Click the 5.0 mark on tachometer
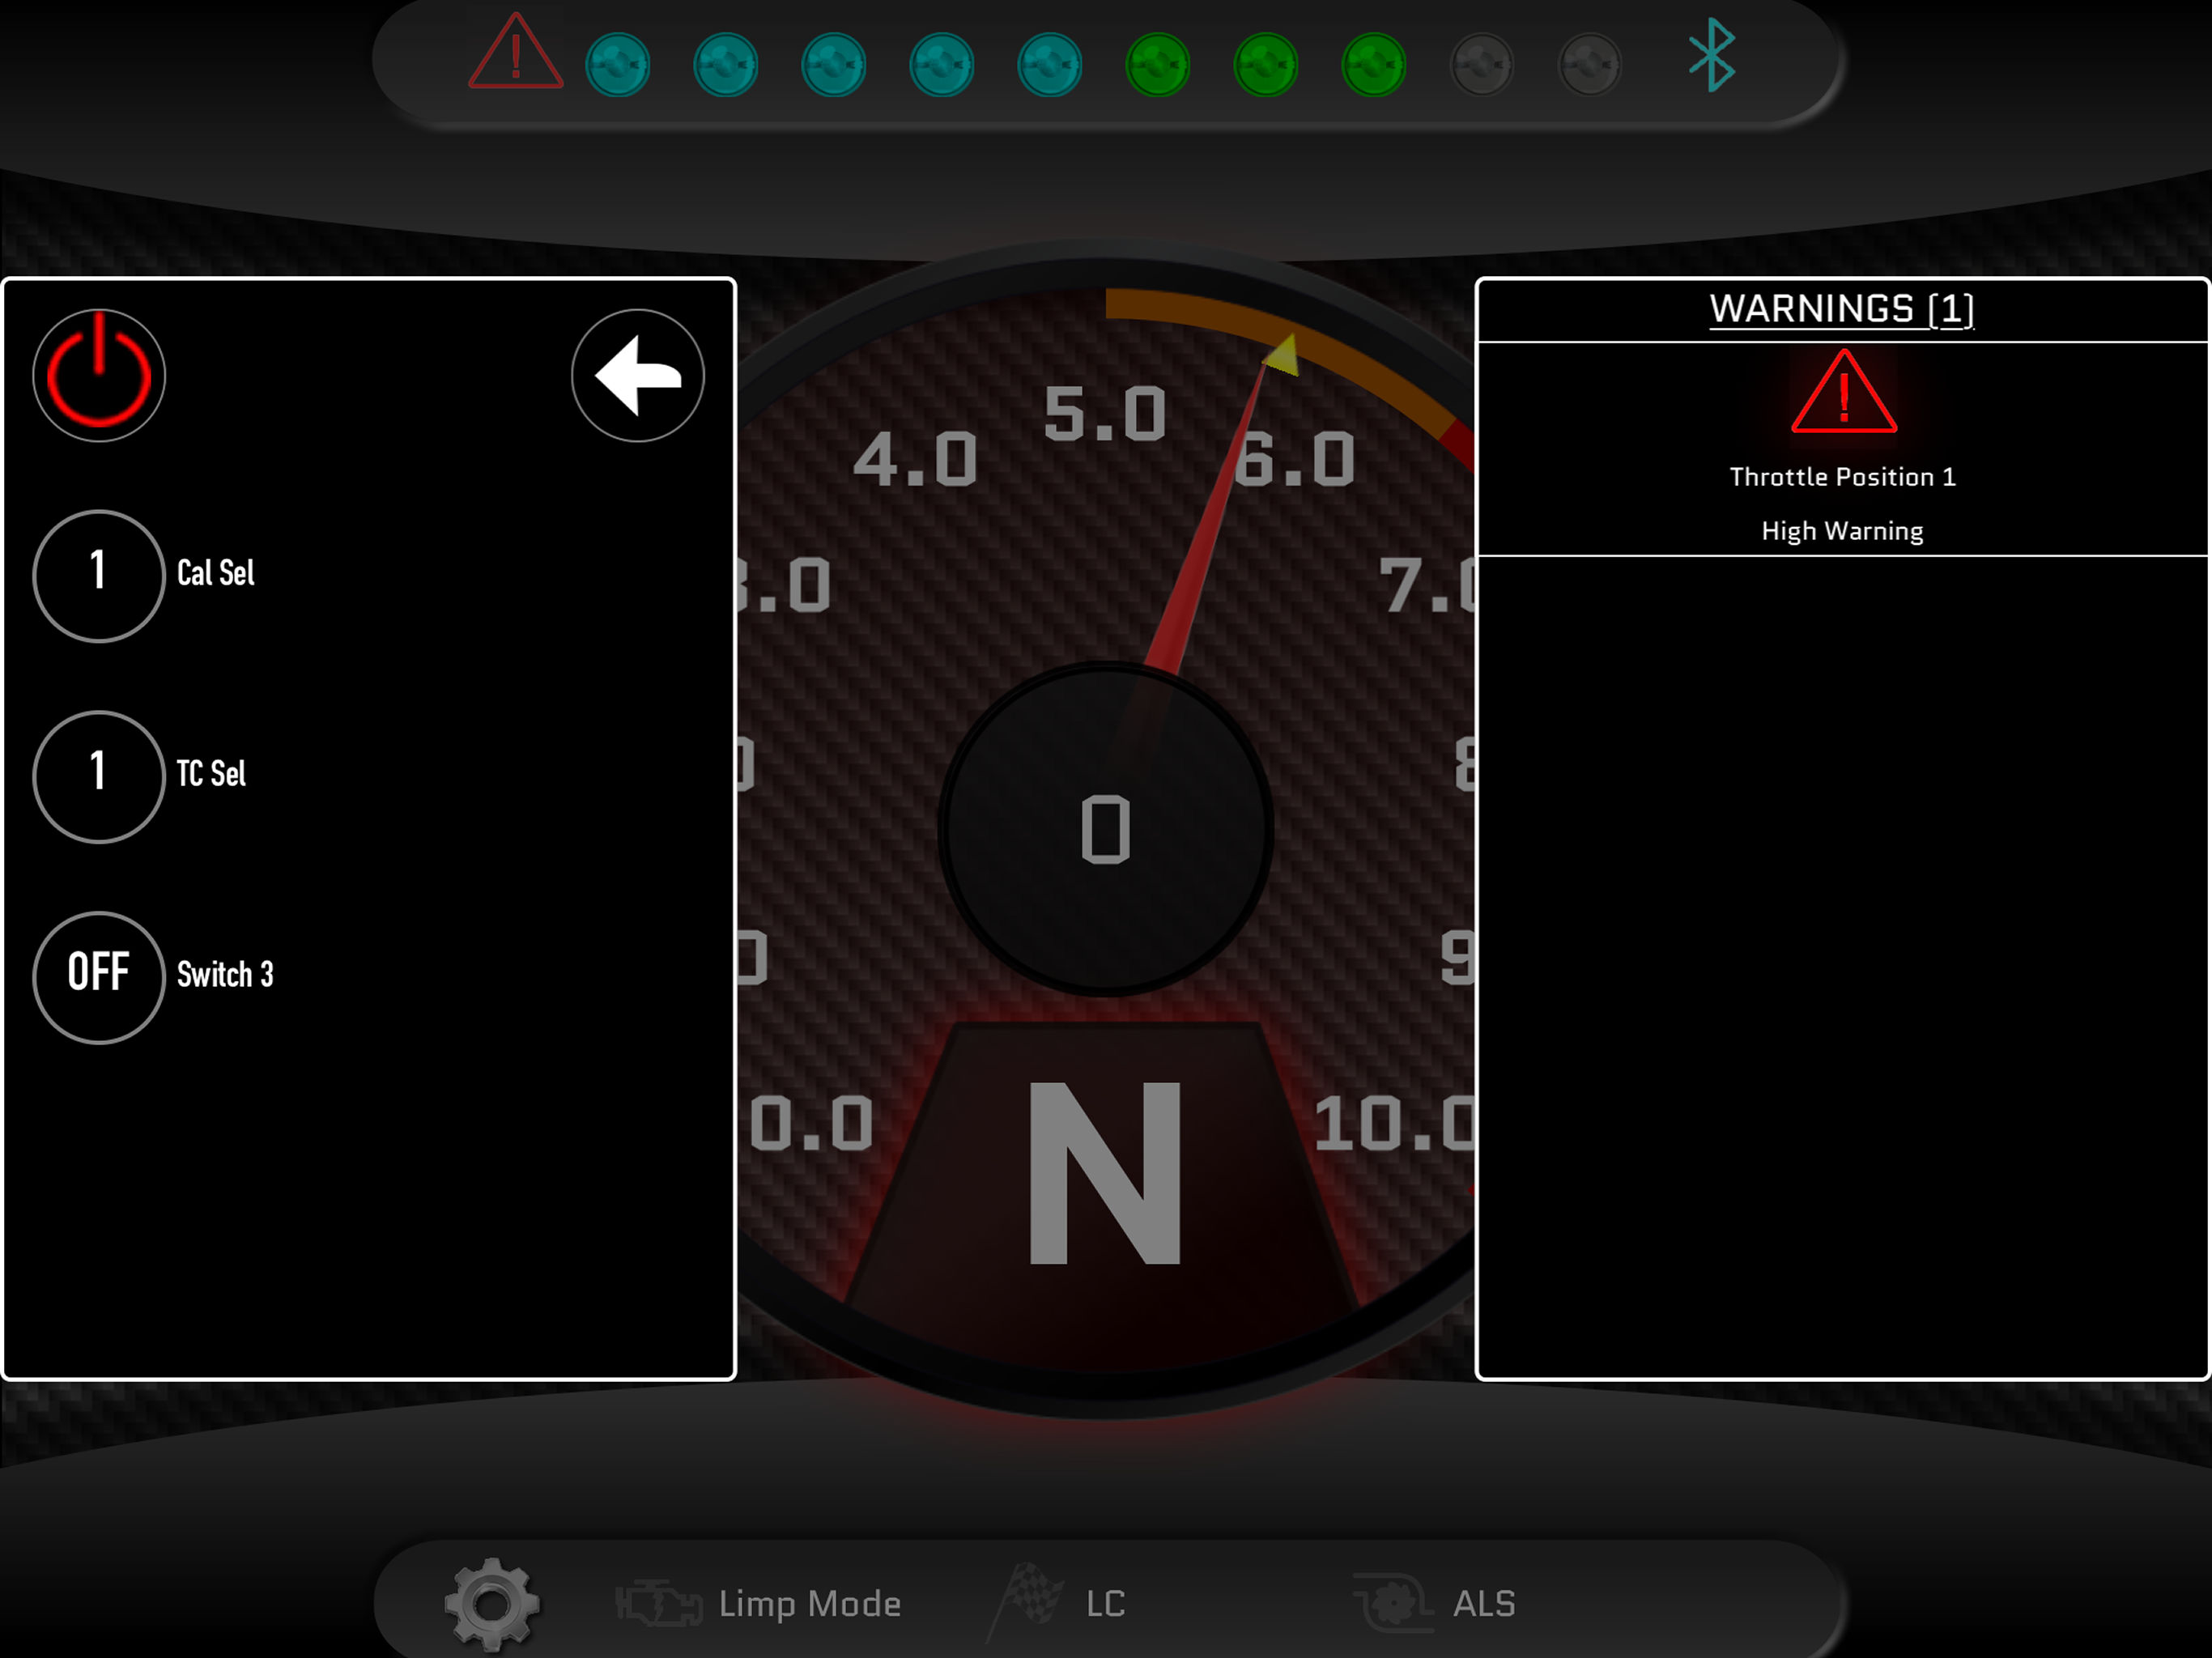Screen dimensions: 2212x1658 click(x=1105, y=414)
